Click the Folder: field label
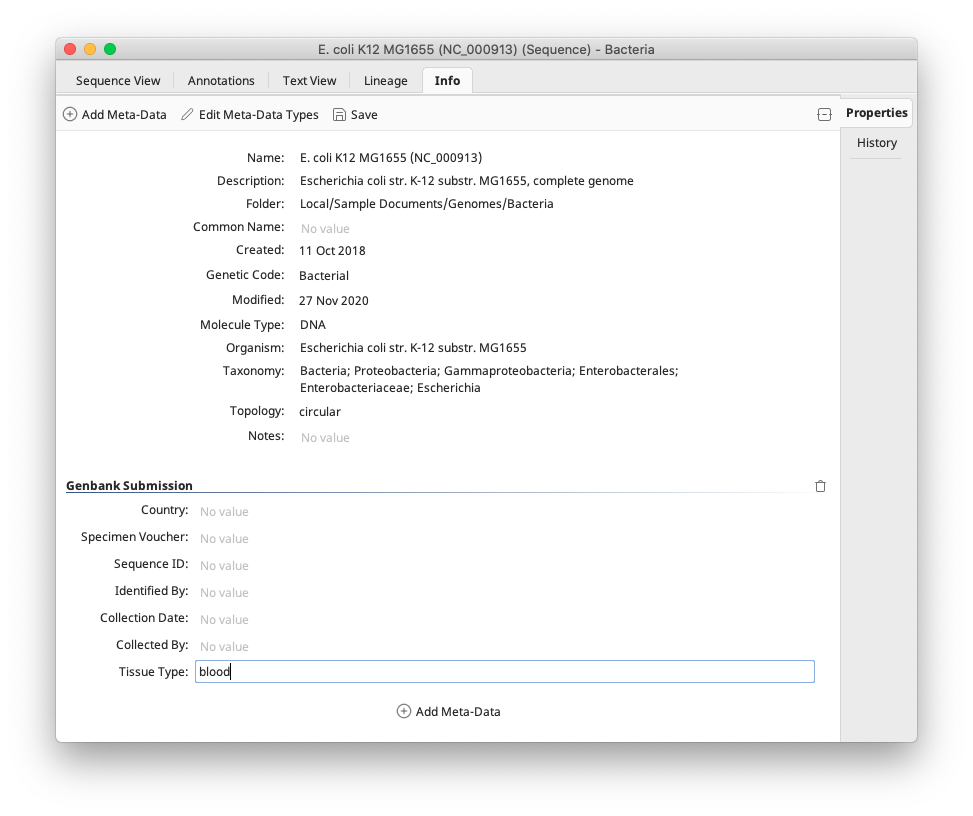The height and width of the screenshot is (816, 973). 265,204
